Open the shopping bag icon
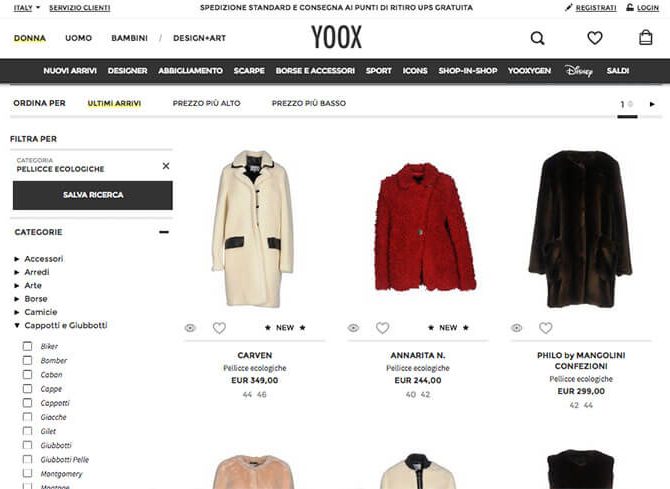670x489 pixels. point(645,38)
